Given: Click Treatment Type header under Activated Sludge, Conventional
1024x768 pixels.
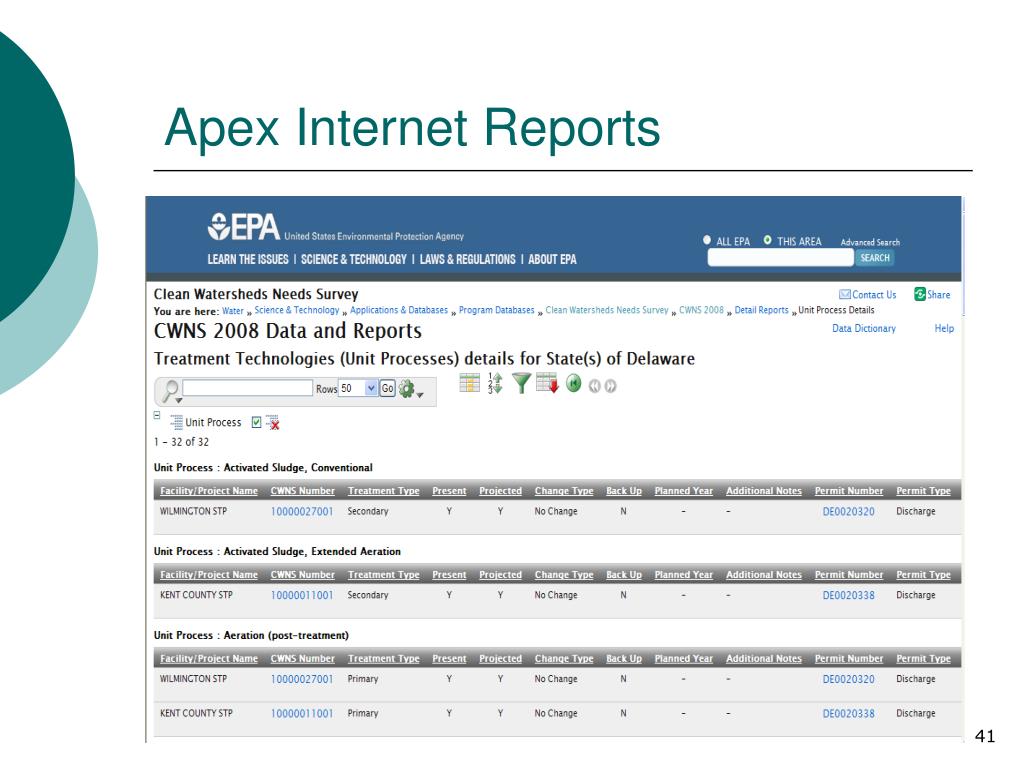Looking at the screenshot, I should point(383,491).
